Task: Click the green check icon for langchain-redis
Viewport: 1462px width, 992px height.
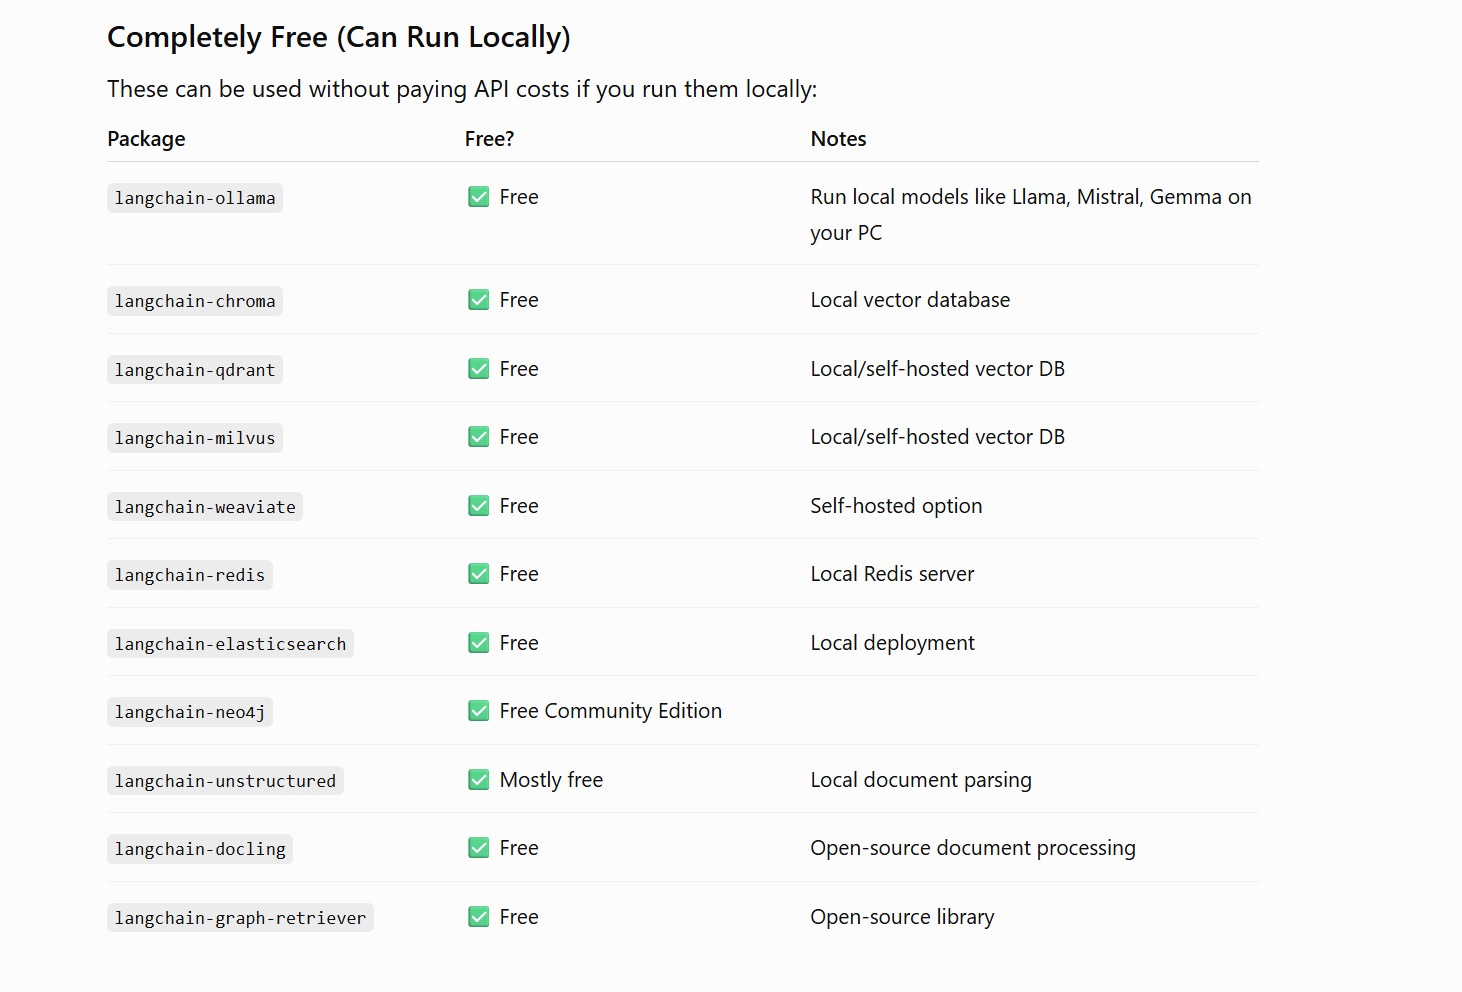Action: [x=479, y=574]
